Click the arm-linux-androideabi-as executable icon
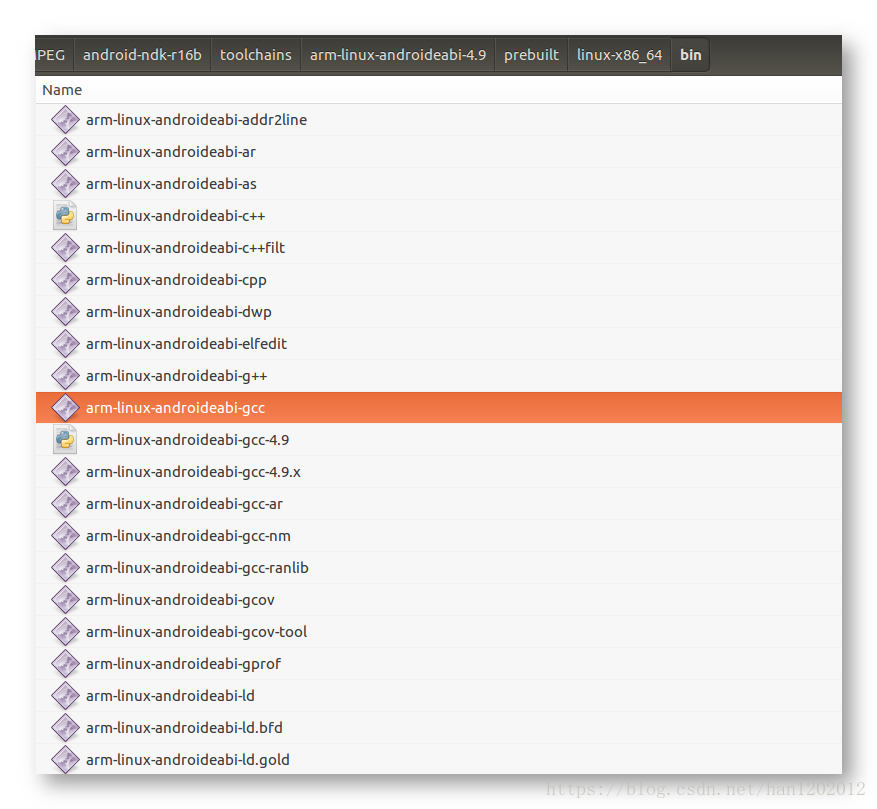 click(65, 184)
